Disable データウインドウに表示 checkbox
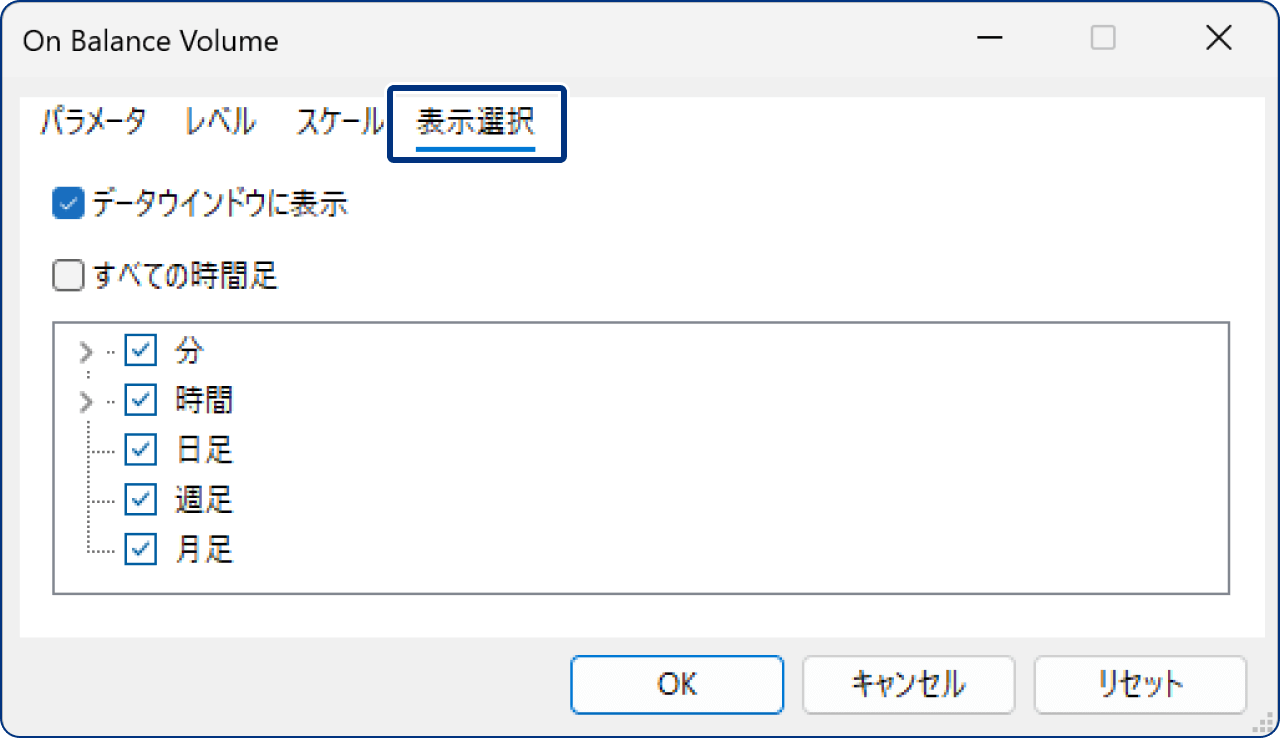 click(x=67, y=203)
